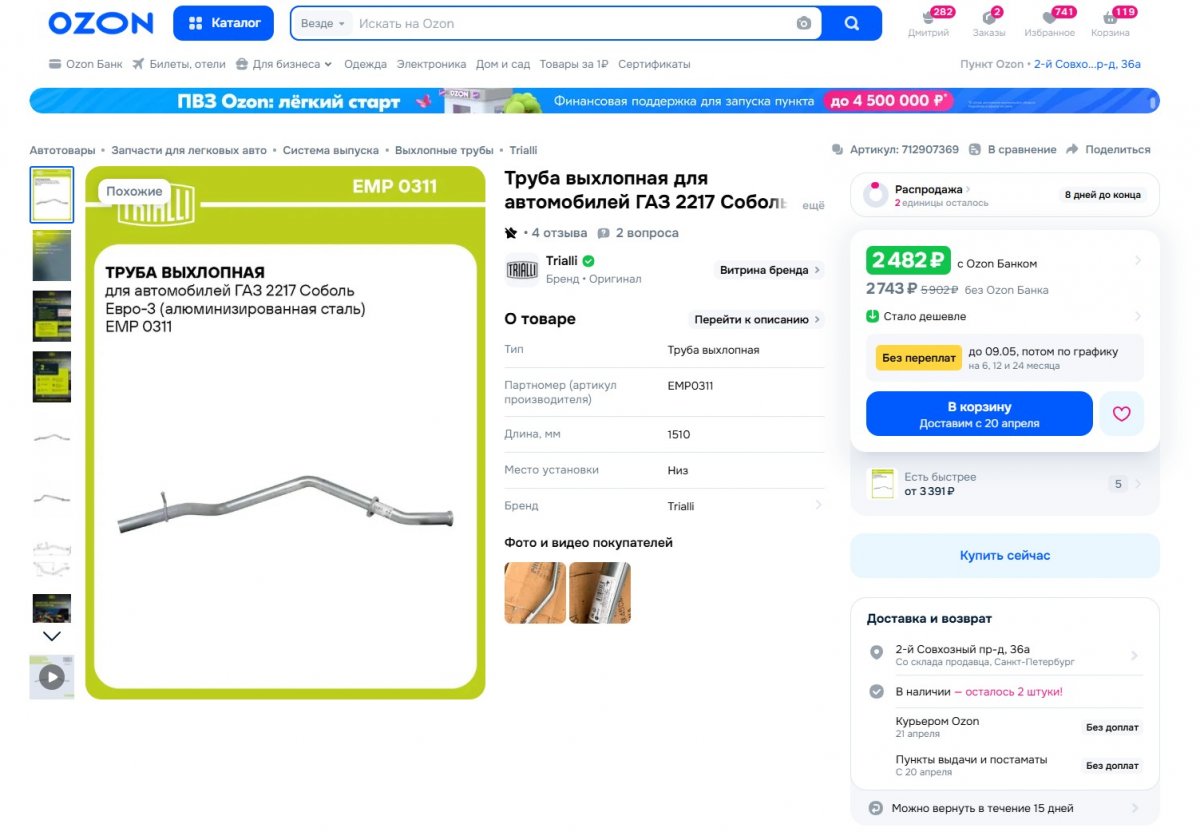The image size is (1200, 832).
Task: Open the Везде search scope dropdown
Action: [x=323, y=23]
